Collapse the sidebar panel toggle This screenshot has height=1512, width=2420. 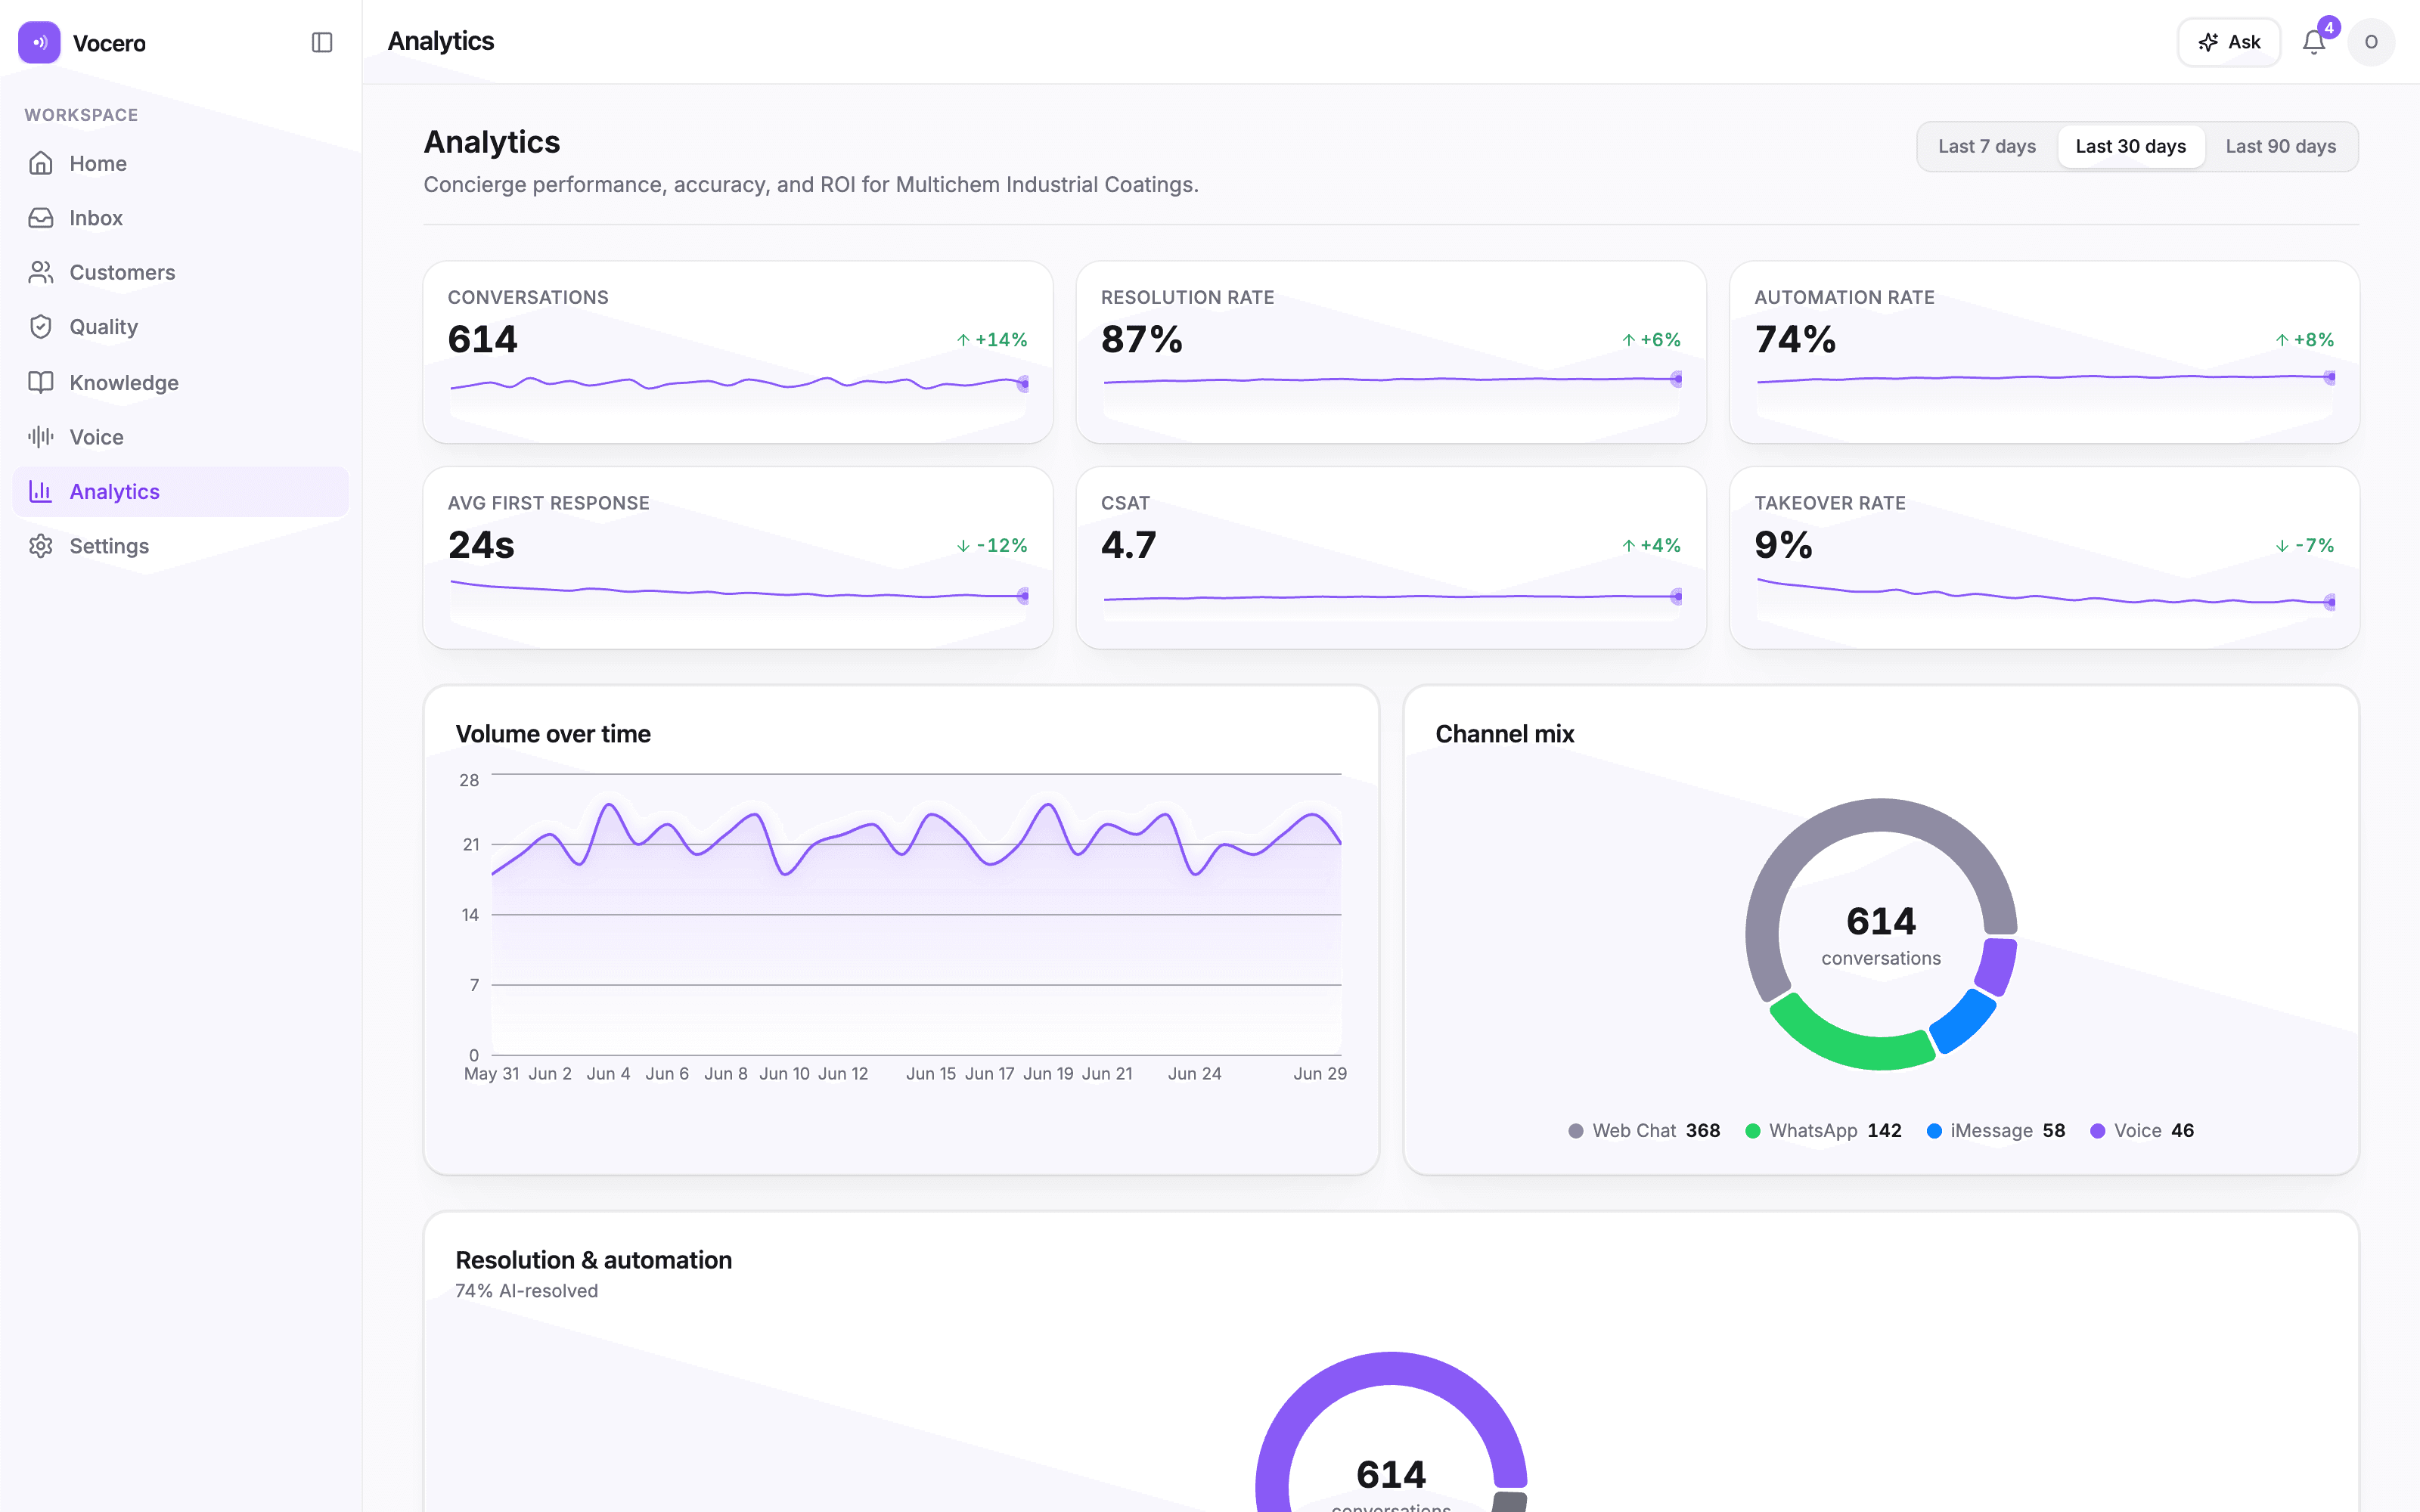coord(322,42)
